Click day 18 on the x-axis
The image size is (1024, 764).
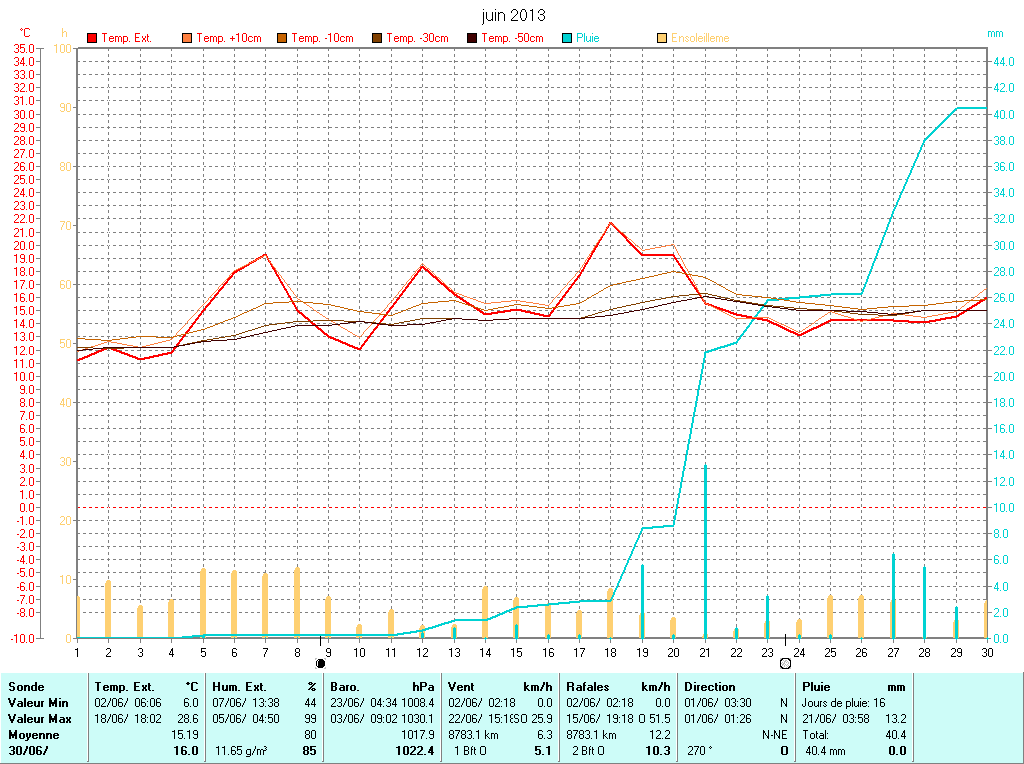click(609, 652)
